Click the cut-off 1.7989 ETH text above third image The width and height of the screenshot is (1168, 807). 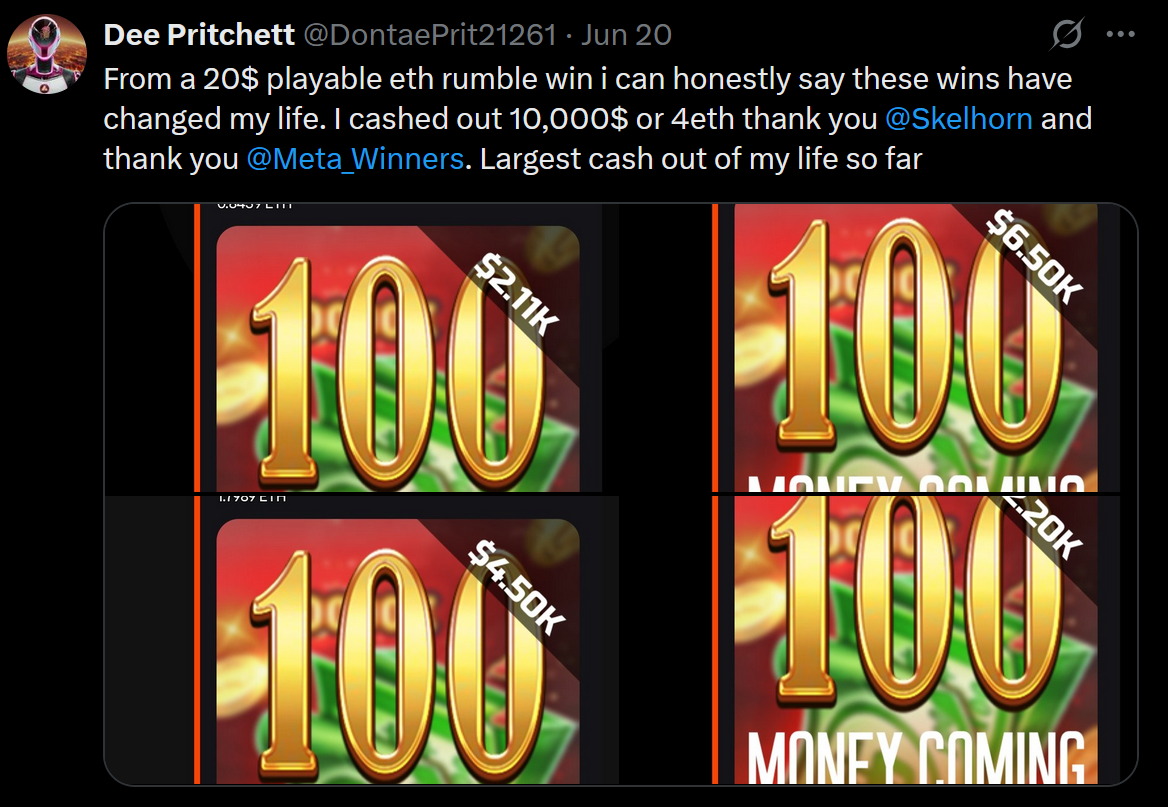pyautogui.click(x=253, y=498)
